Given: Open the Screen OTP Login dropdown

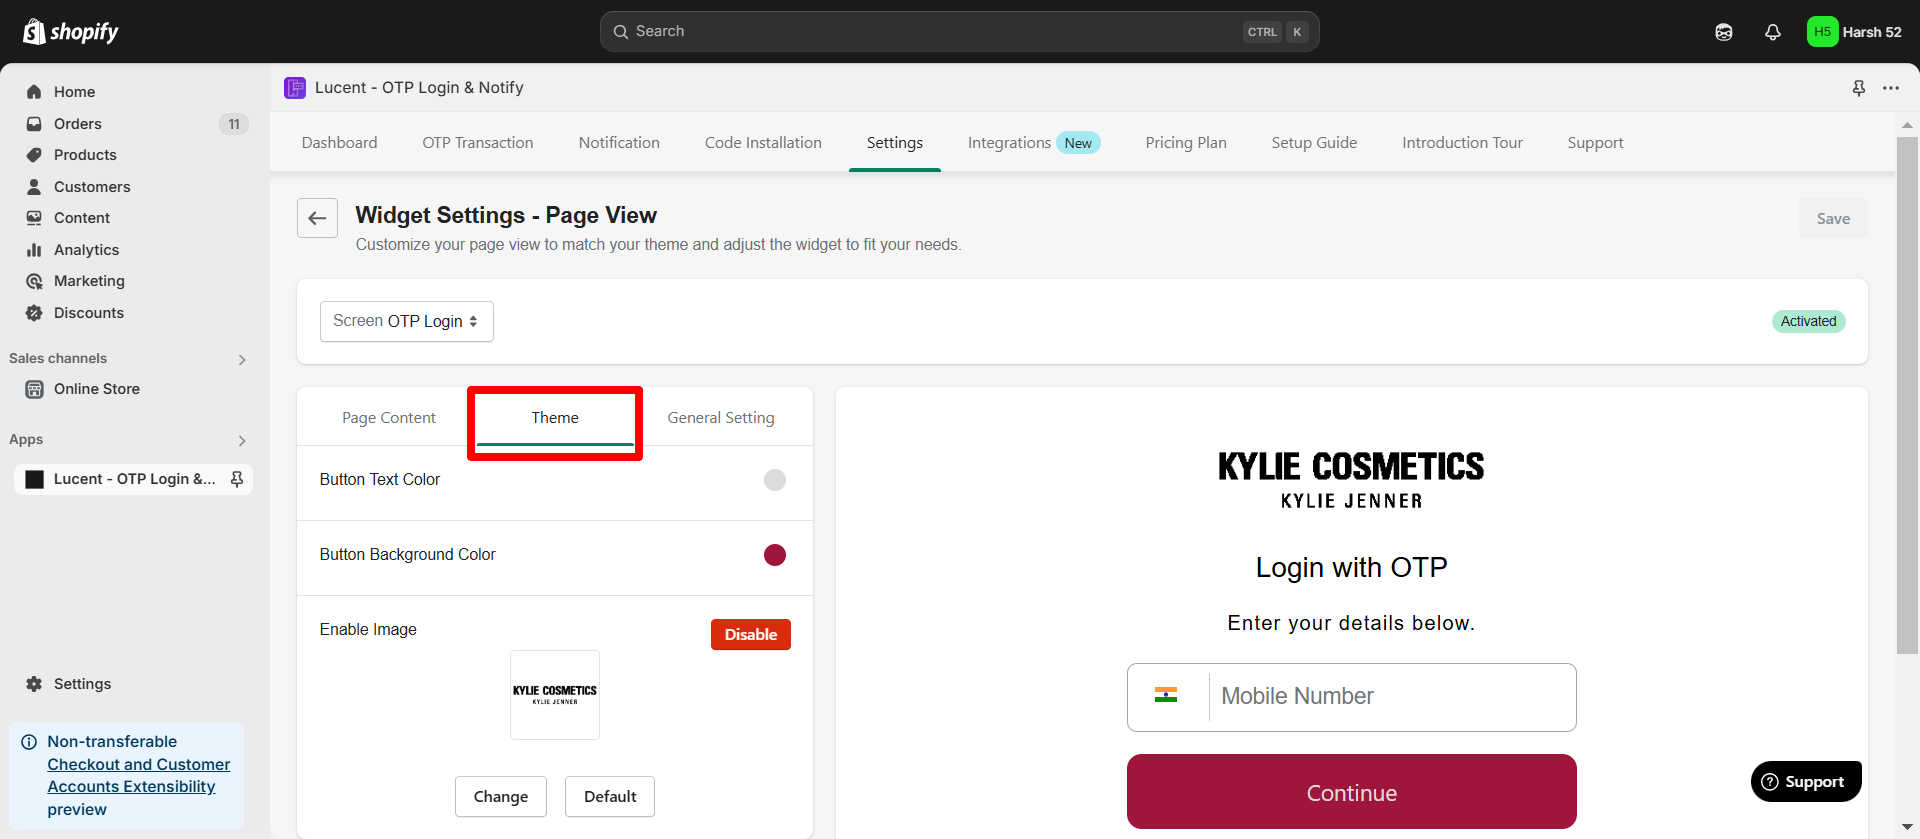Looking at the screenshot, I should click(x=407, y=321).
